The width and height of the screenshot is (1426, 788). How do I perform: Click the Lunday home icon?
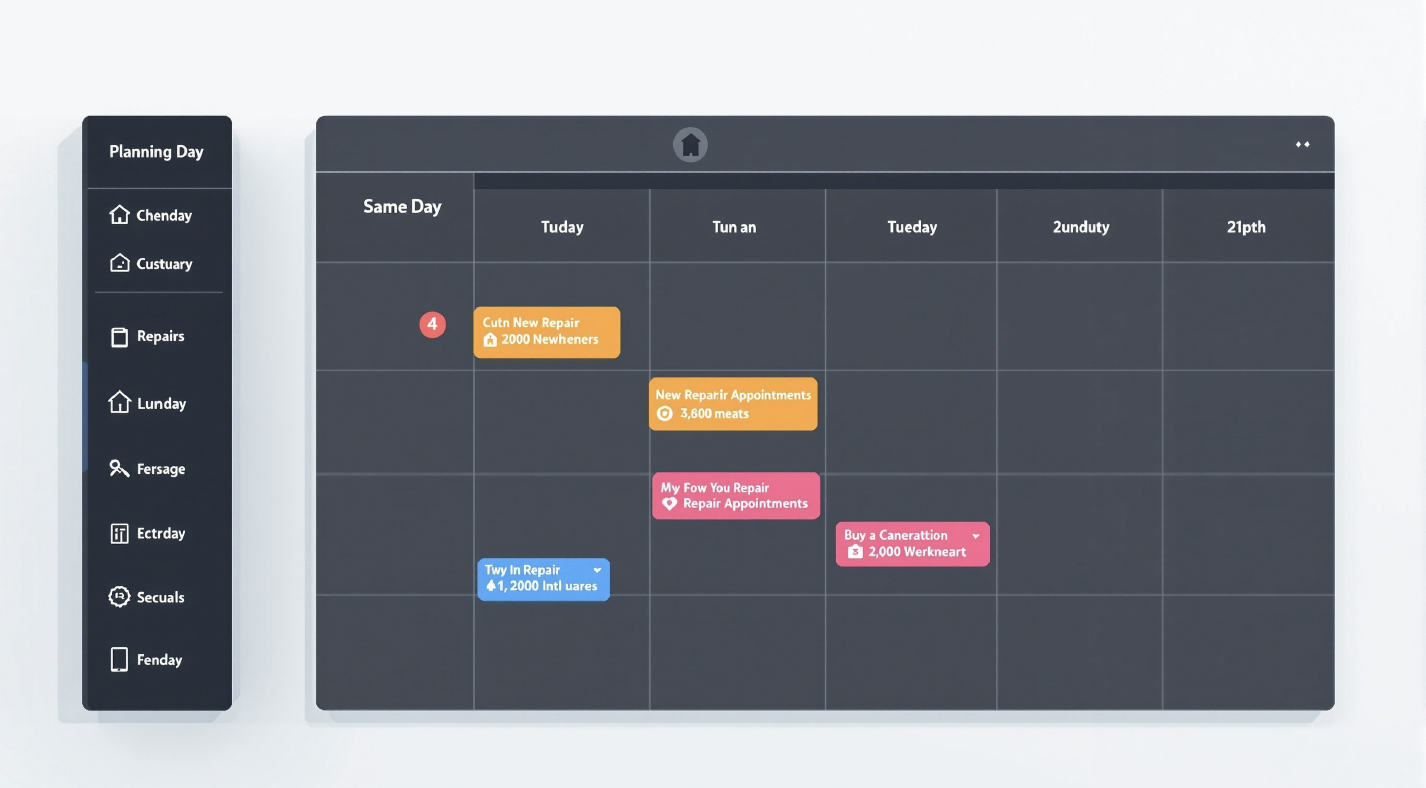point(120,403)
